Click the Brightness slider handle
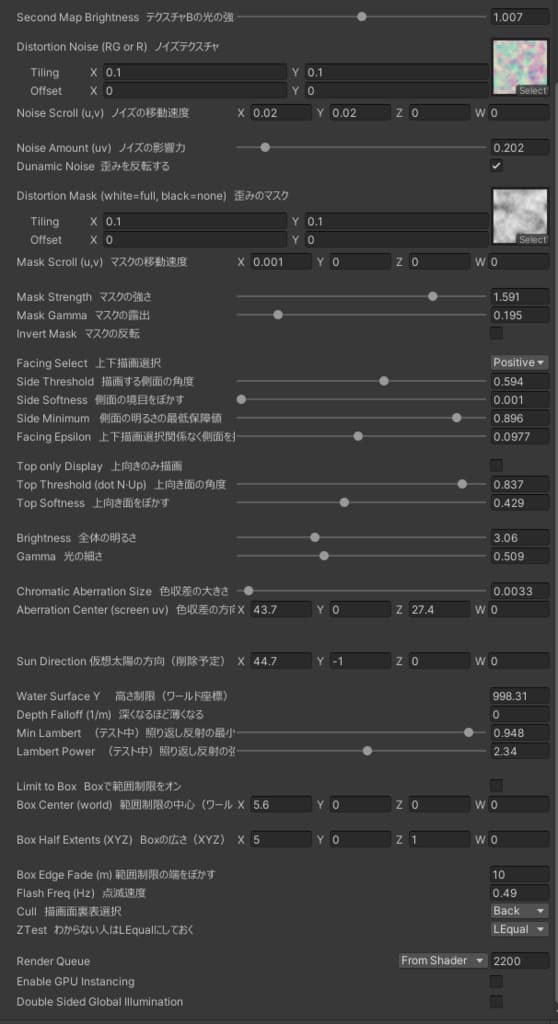 [314, 537]
